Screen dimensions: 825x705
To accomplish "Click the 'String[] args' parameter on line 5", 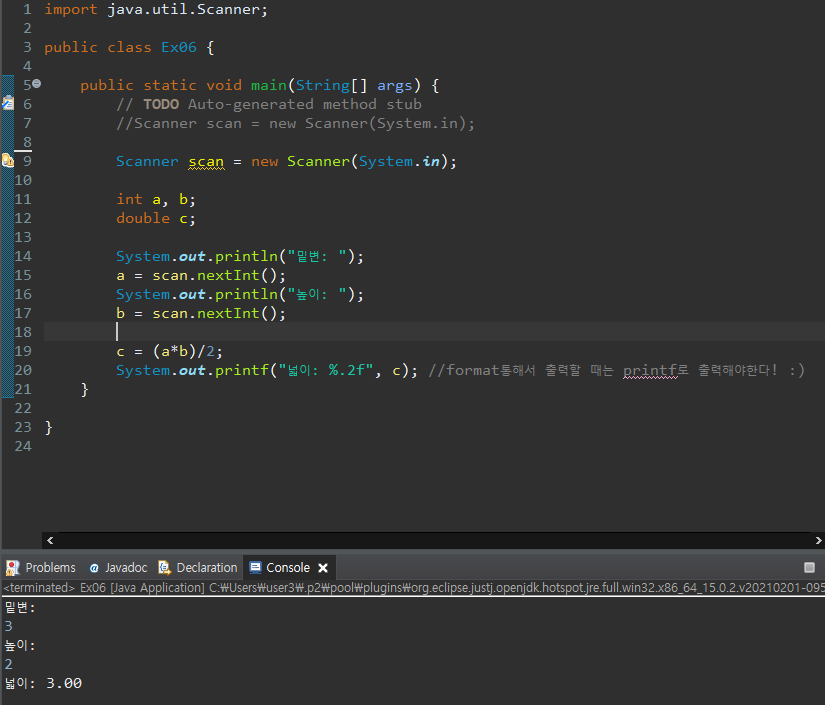I will (x=354, y=85).
